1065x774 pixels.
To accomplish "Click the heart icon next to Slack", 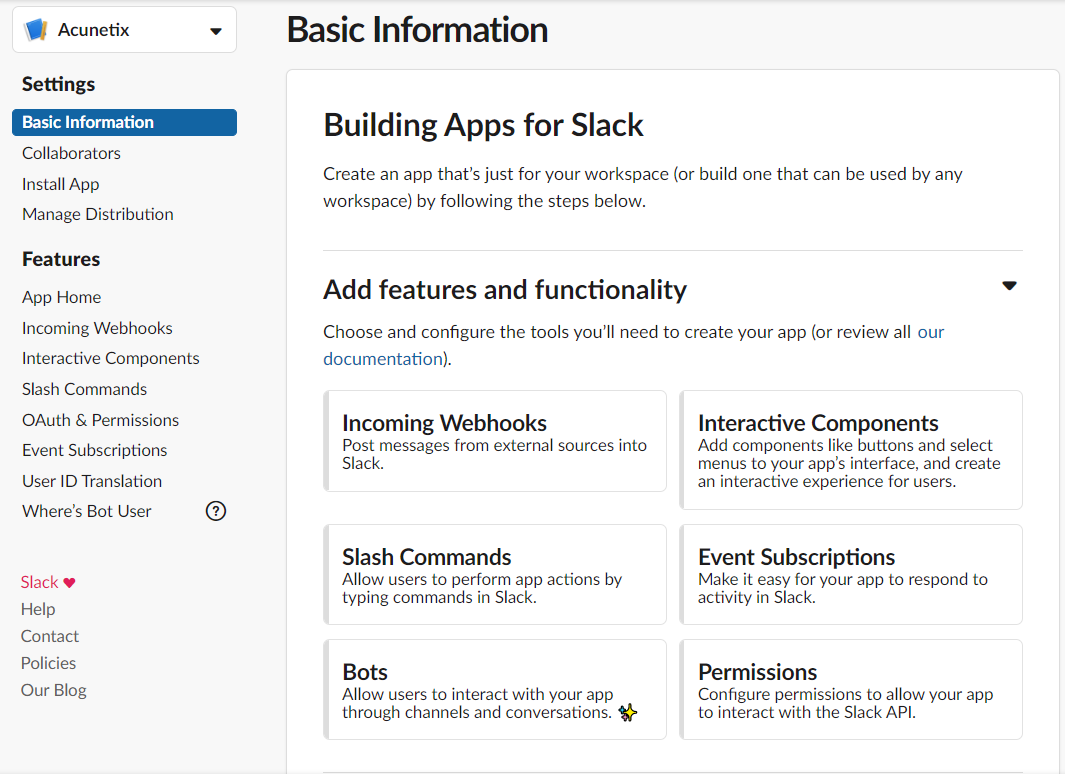I will (69, 583).
